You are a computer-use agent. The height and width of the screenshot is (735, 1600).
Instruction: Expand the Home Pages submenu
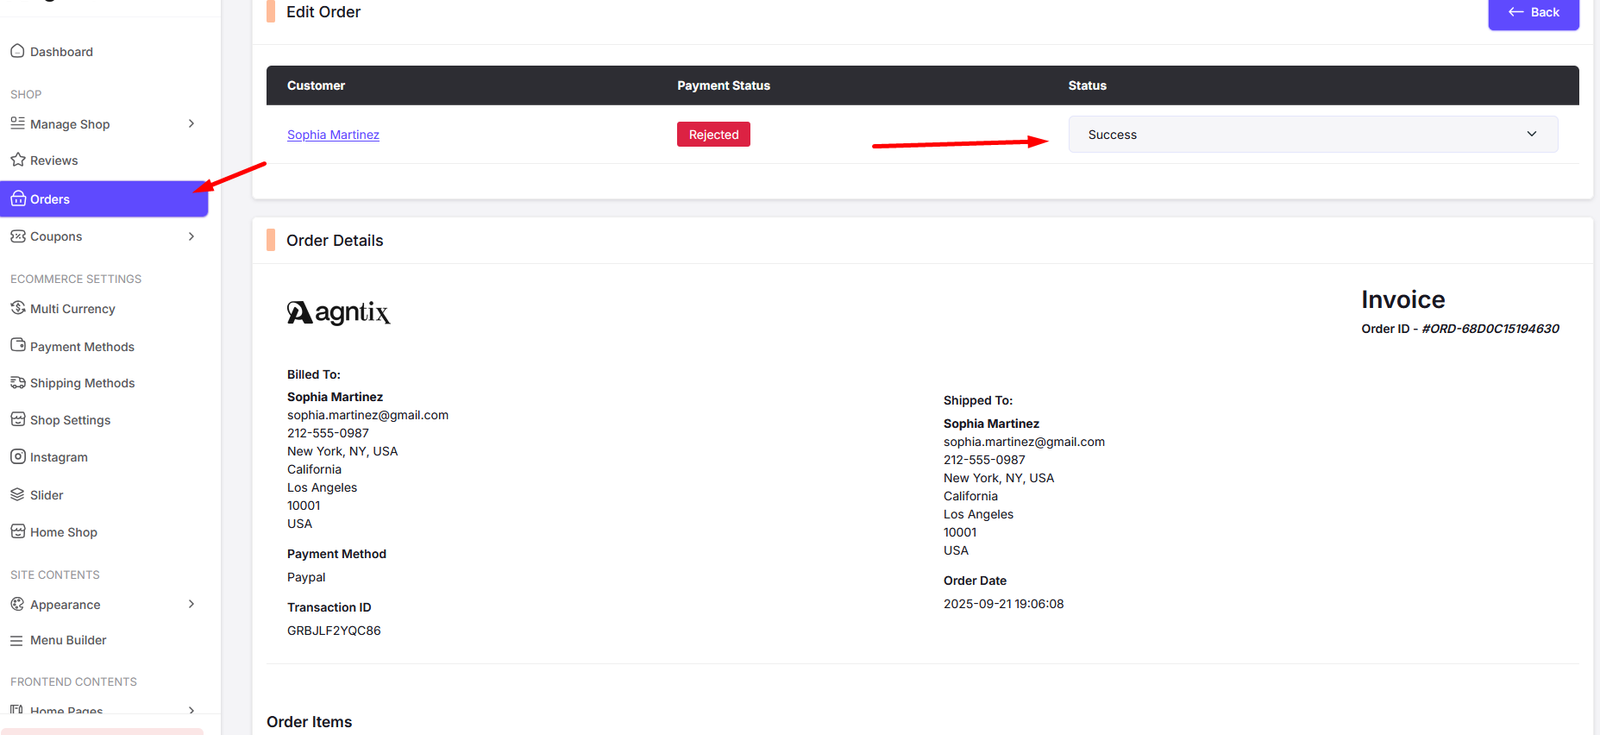click(x=191, y=710)
